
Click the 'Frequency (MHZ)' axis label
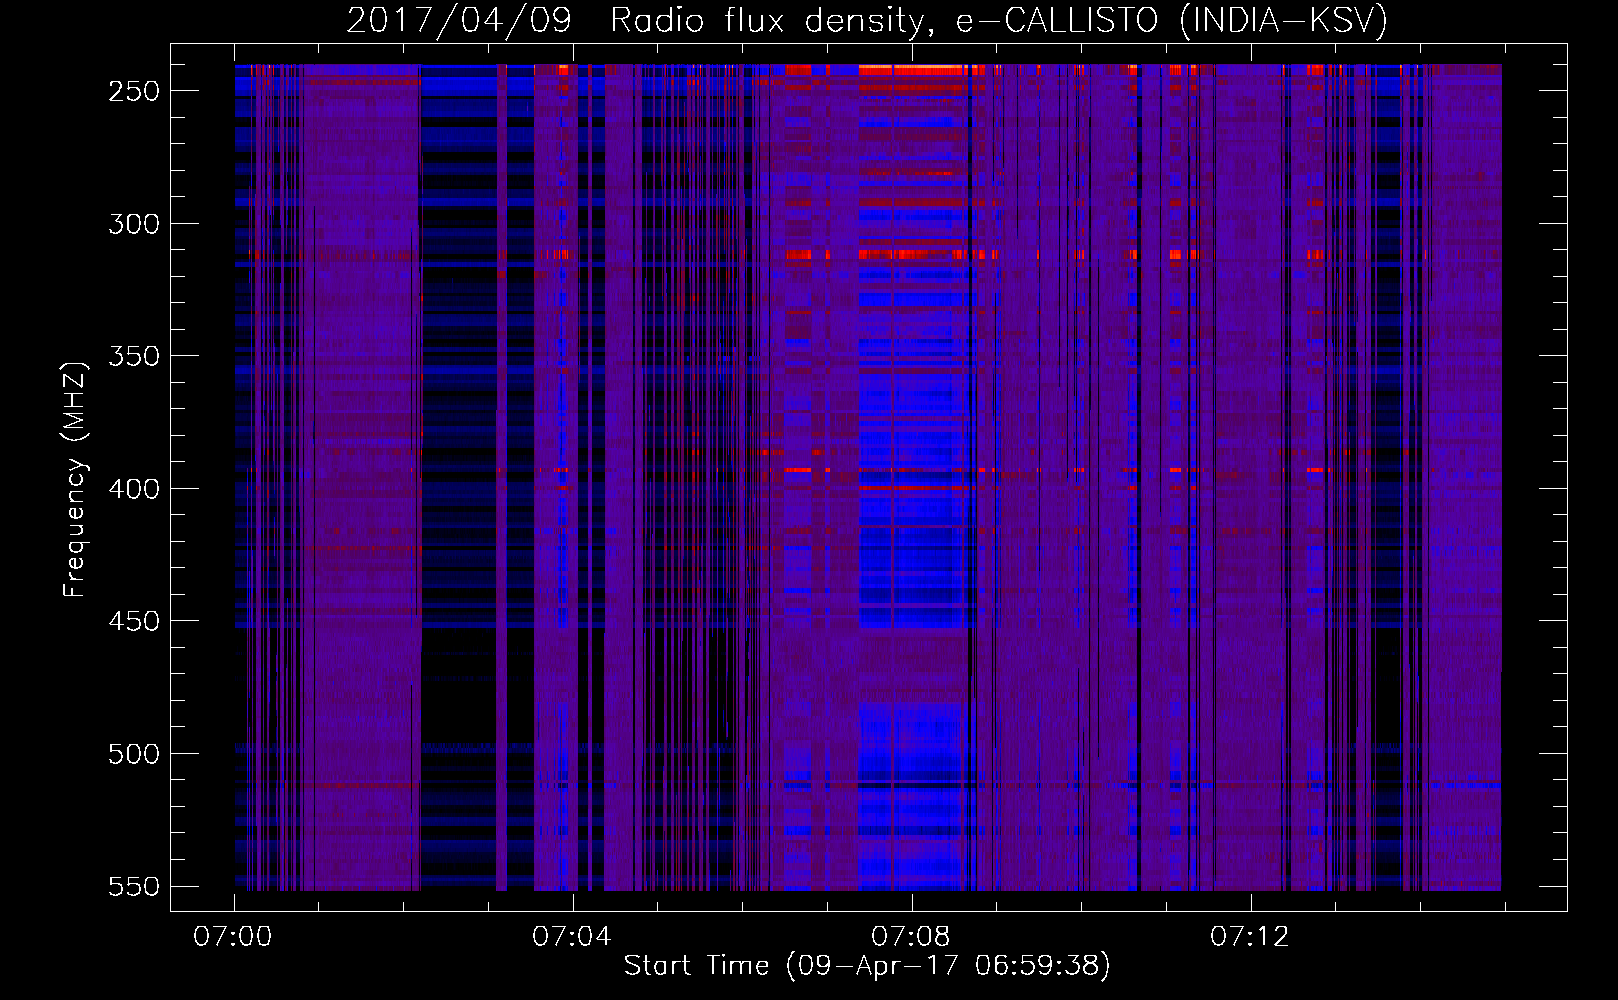(x=76, y=479)
